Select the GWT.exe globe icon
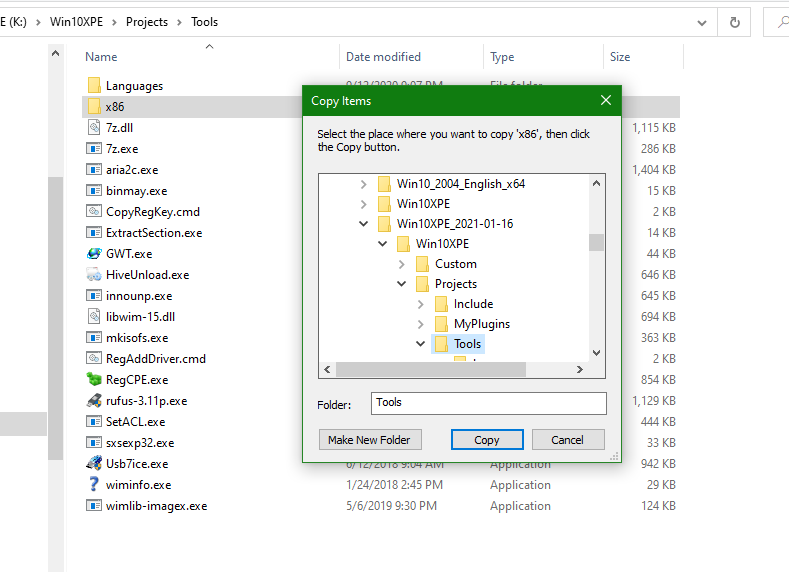Viewport: 789px width, 572px height. point(94,254)
